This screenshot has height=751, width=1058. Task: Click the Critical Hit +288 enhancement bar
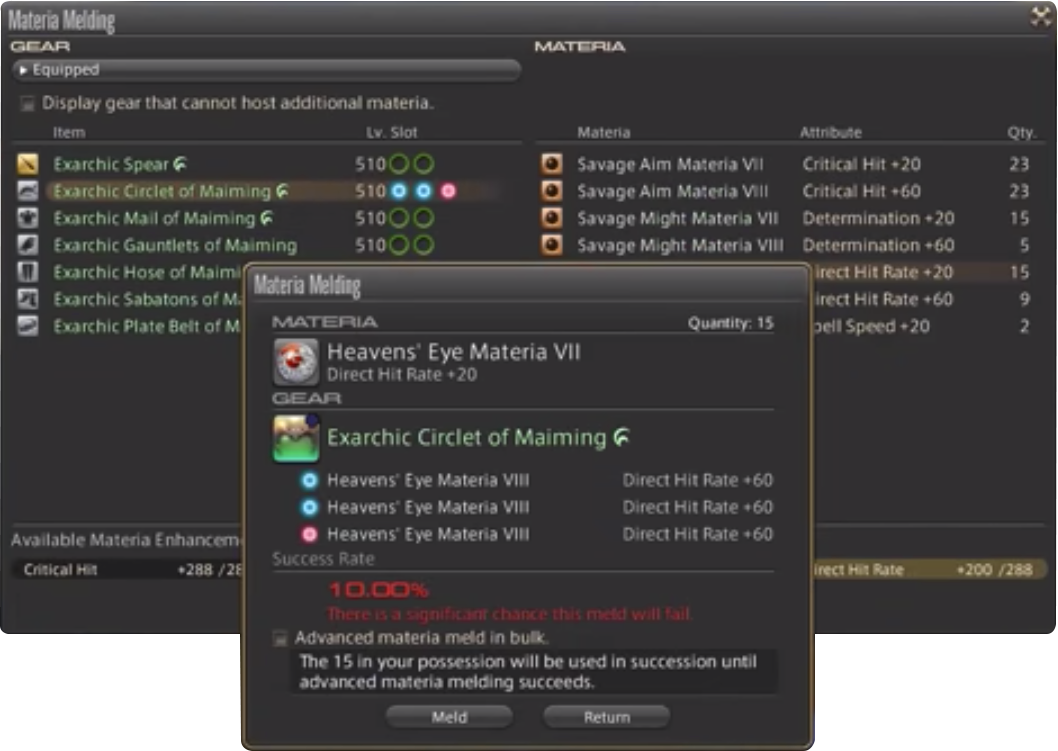[x=127, y=569]
